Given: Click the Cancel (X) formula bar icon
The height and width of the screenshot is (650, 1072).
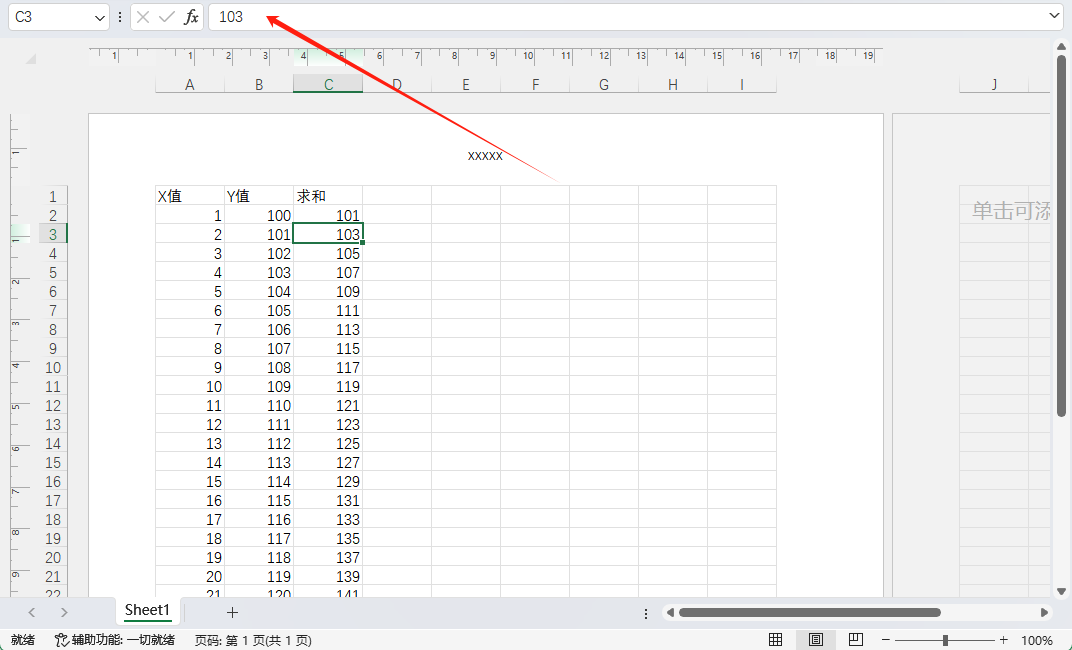Looking at the screenshot, I should pos(143,17).
